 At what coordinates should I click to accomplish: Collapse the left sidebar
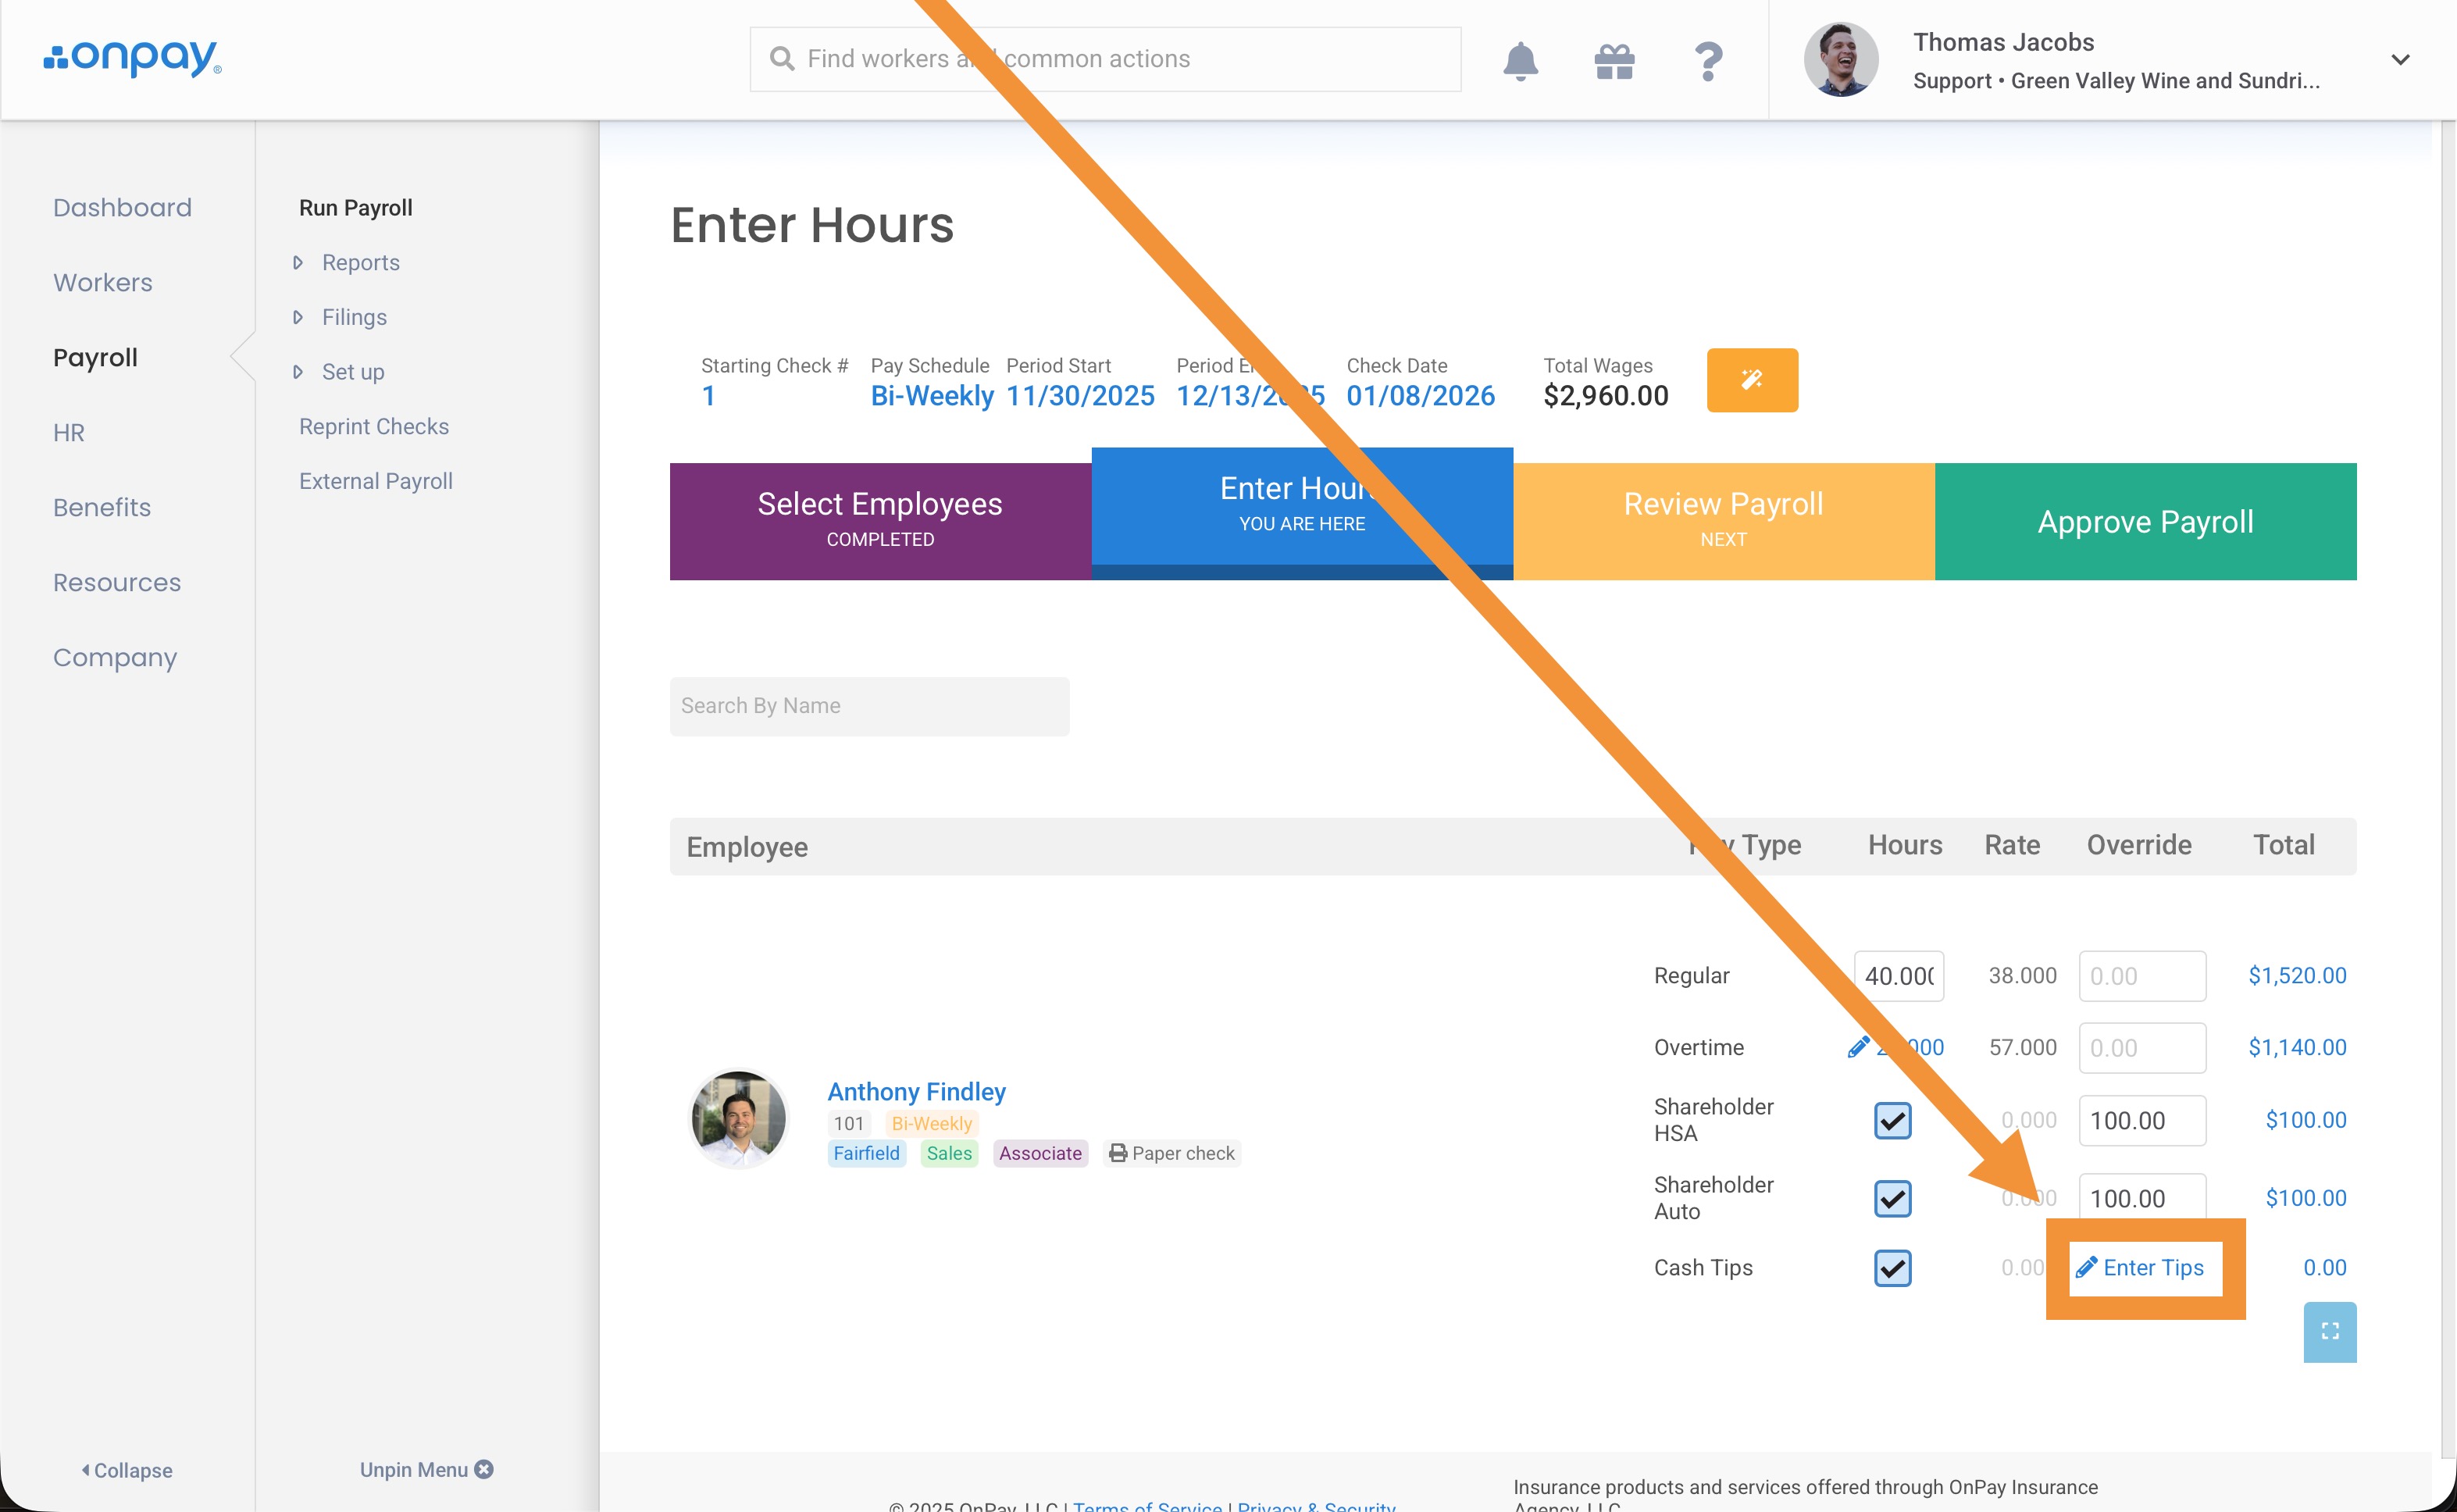(x=126, y=1469)
